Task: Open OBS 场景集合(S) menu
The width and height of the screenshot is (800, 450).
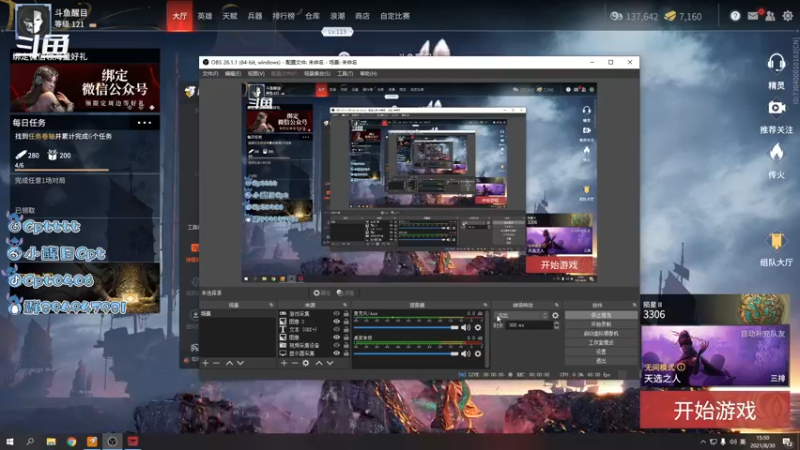Action: pos(317,74)
